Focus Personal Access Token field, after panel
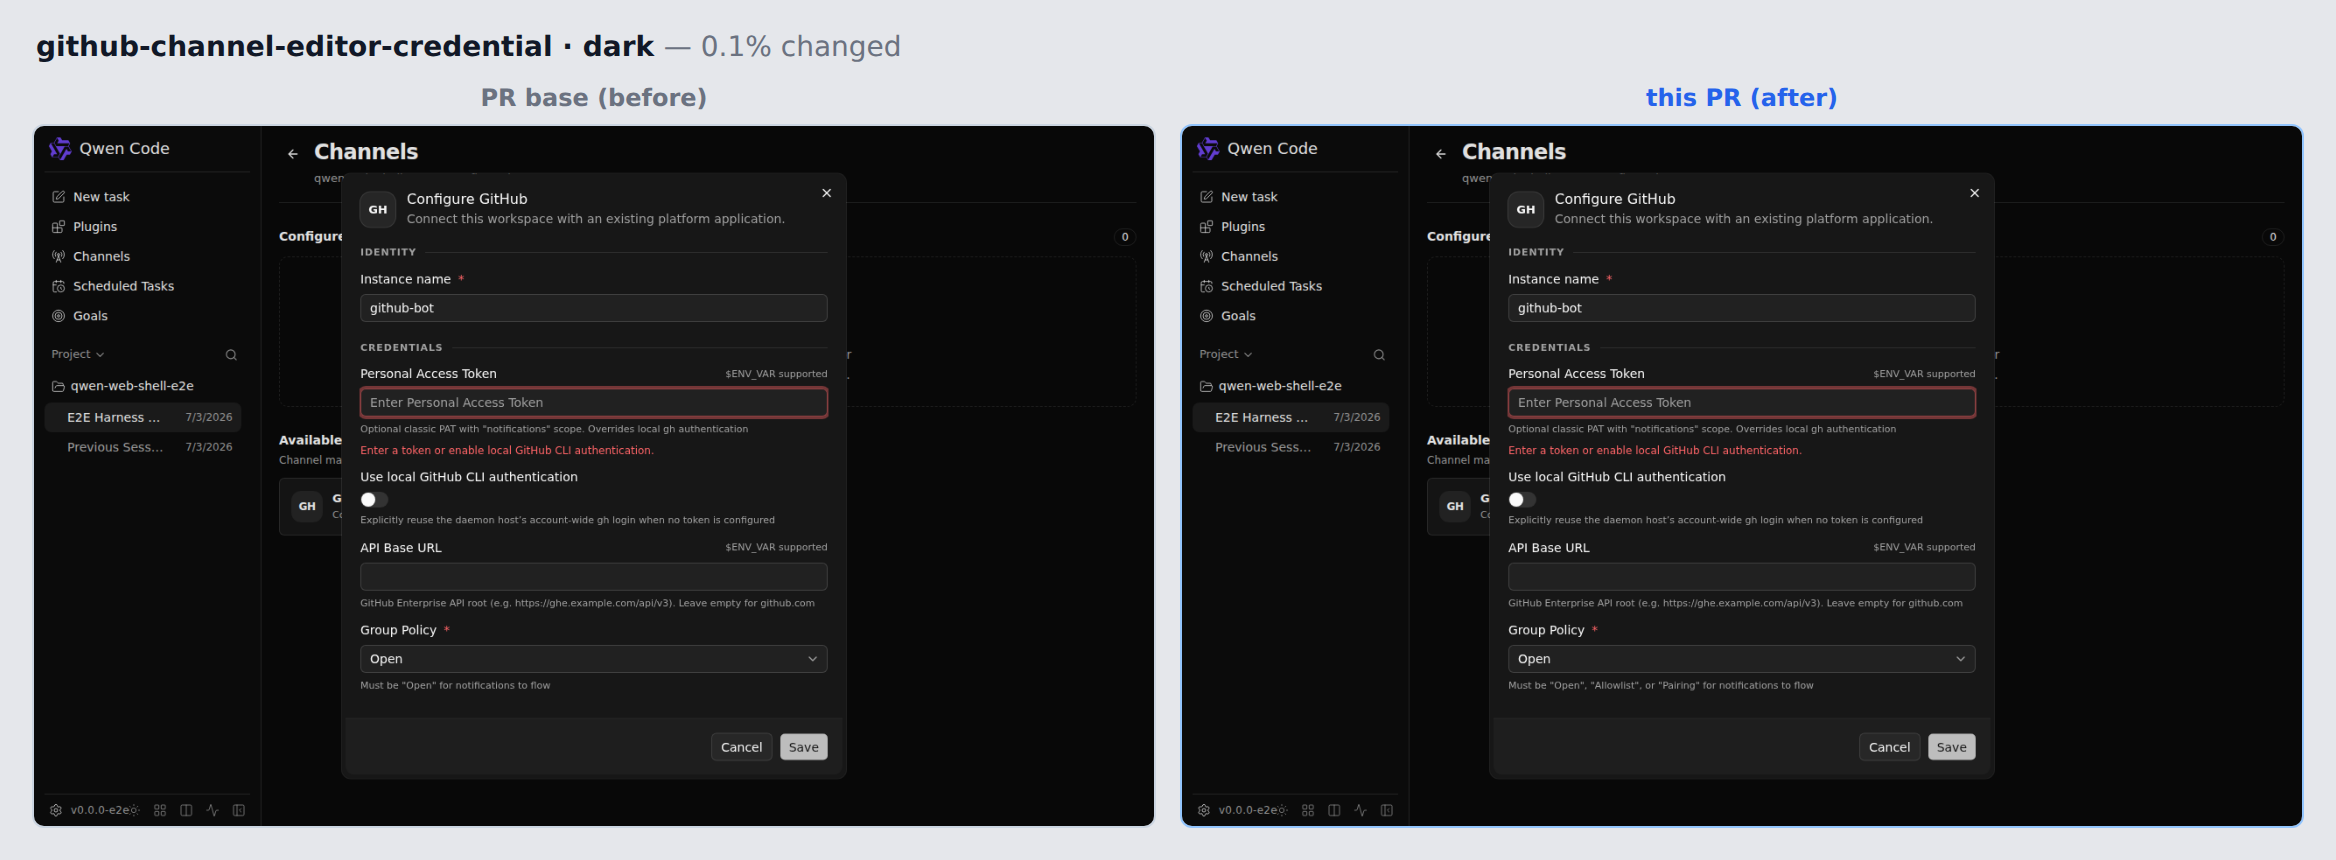The height and width of the screenshot is (860, 2336). [1742, 403]
